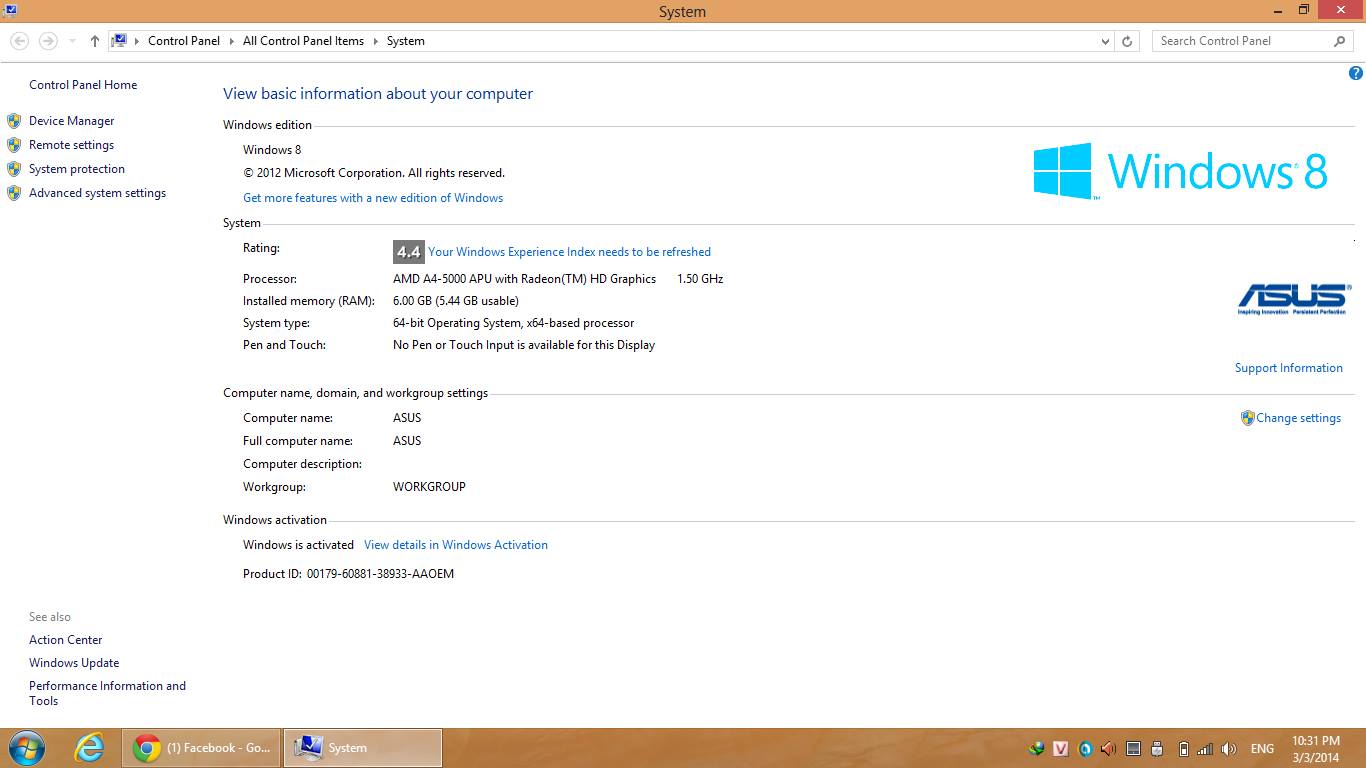Switch to the Facebook Chrome taskbar window
This screenshot has width=1366, height=768.
tap(202, 748)
